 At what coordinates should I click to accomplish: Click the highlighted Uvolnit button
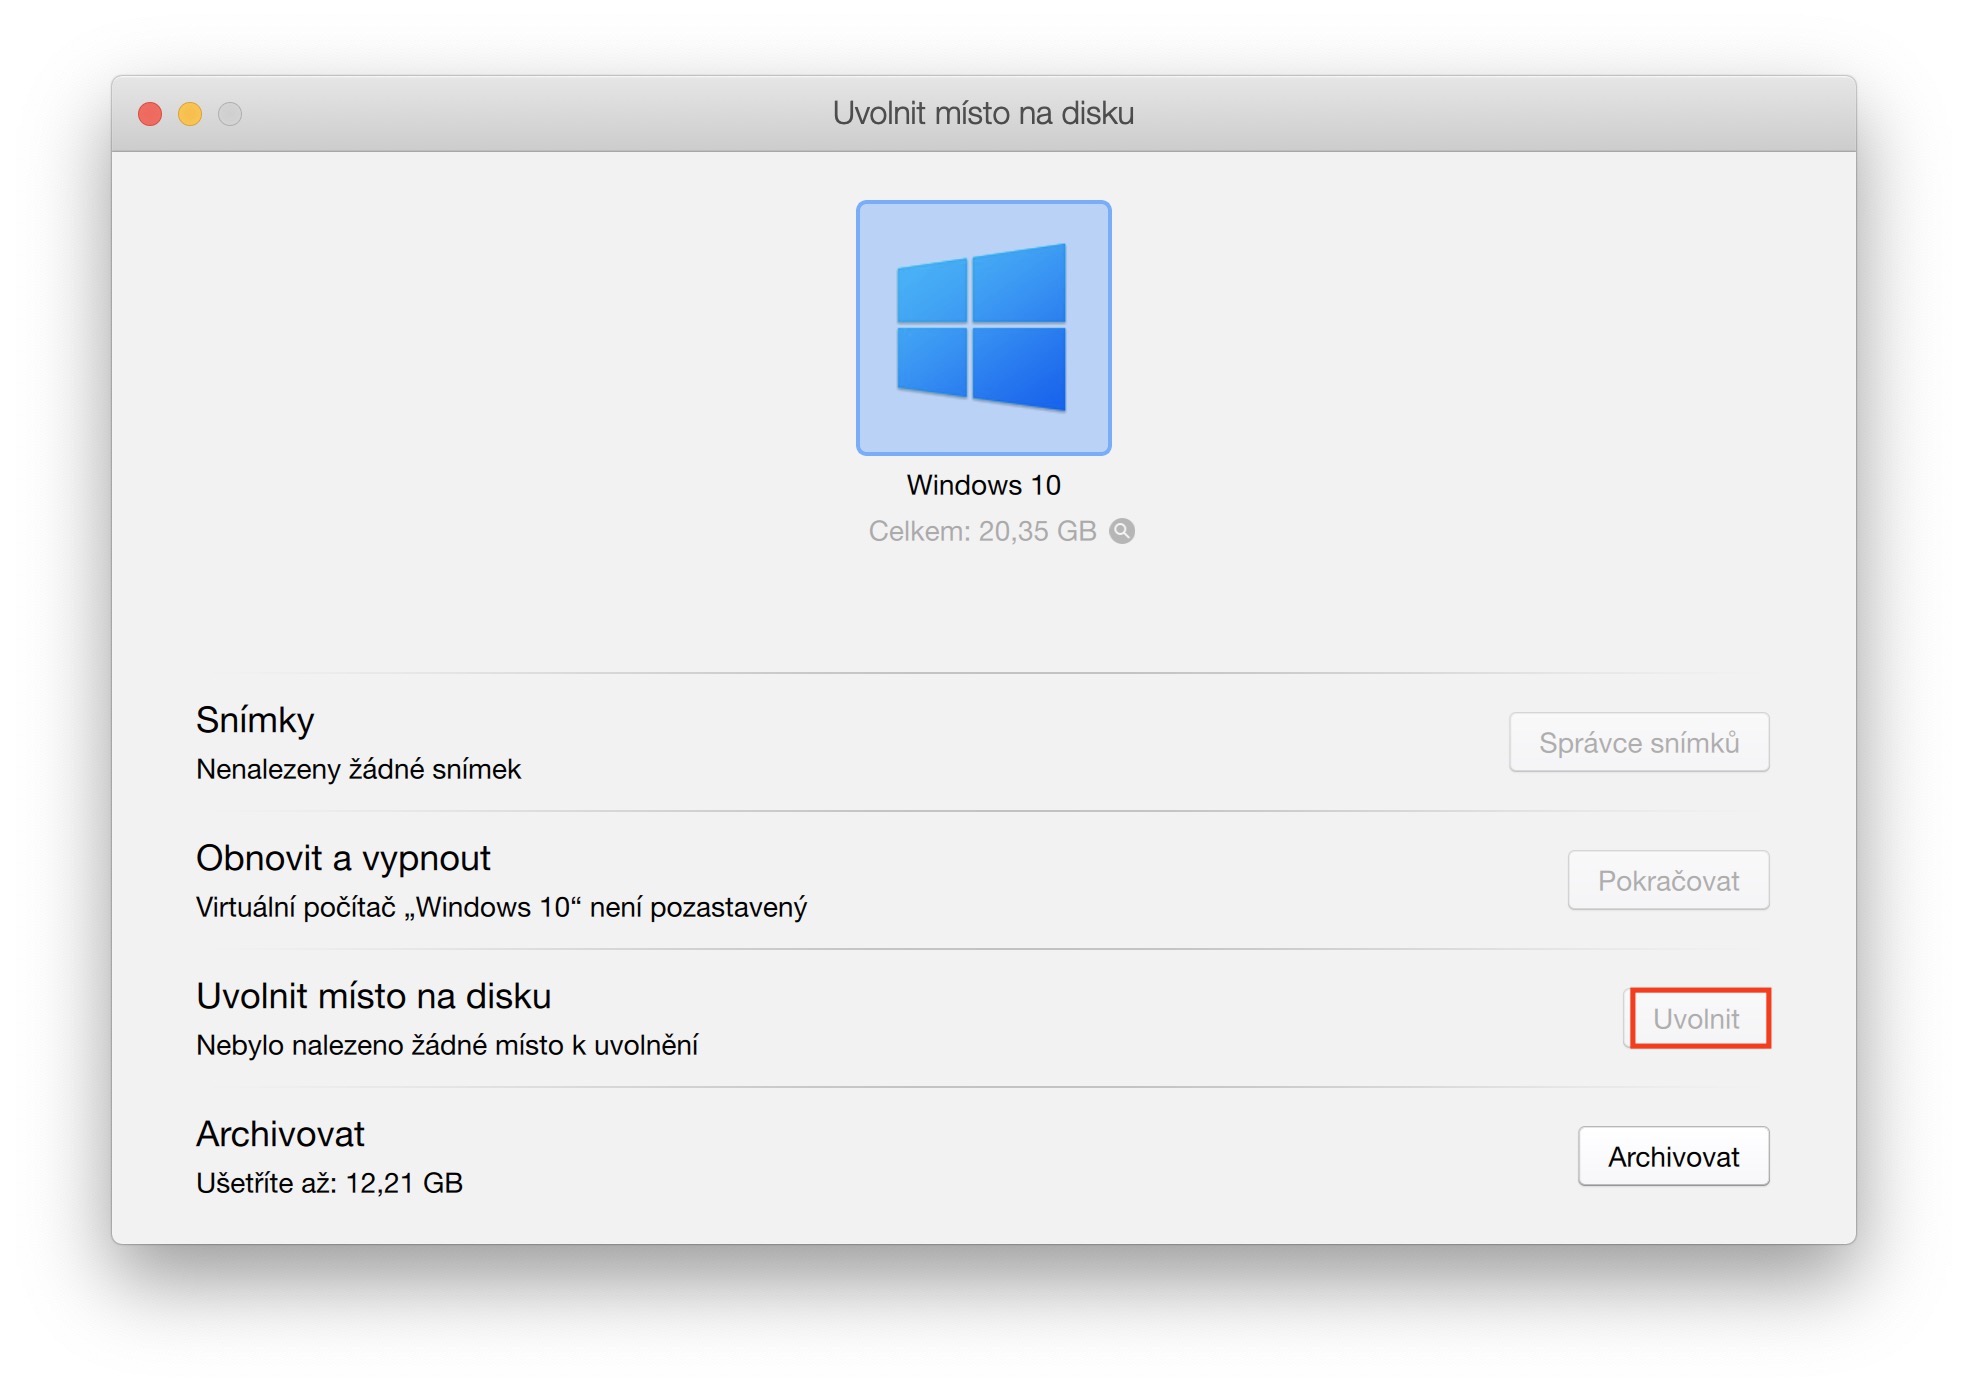pos(1697,1018)
